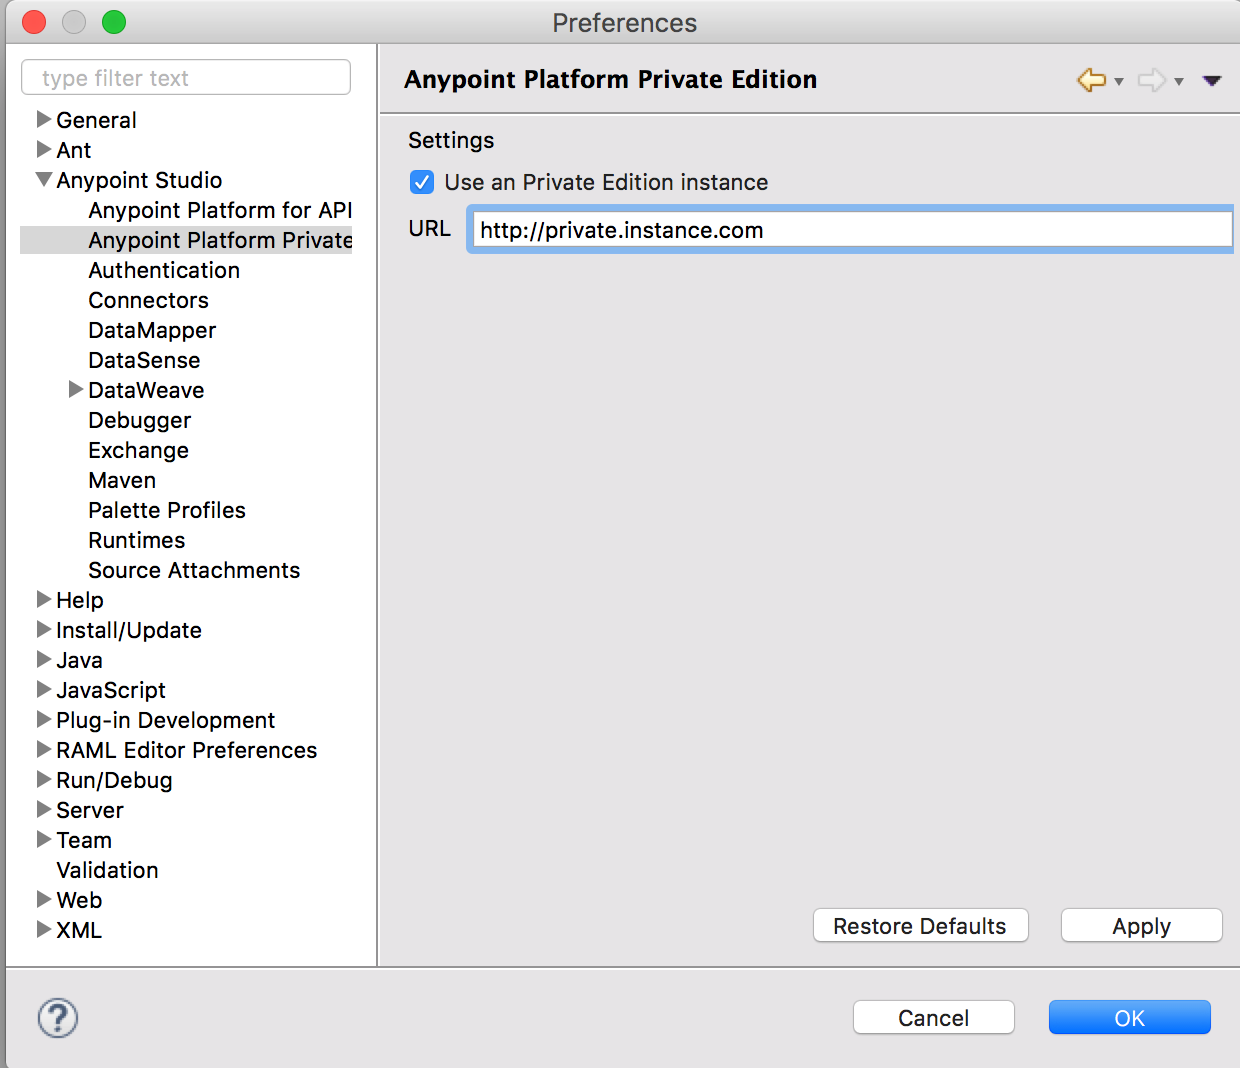This screenshot has width=1240, height=1068.
Task: Collapse the Anypoint Studio section
Action: click(x=43, y=180)
